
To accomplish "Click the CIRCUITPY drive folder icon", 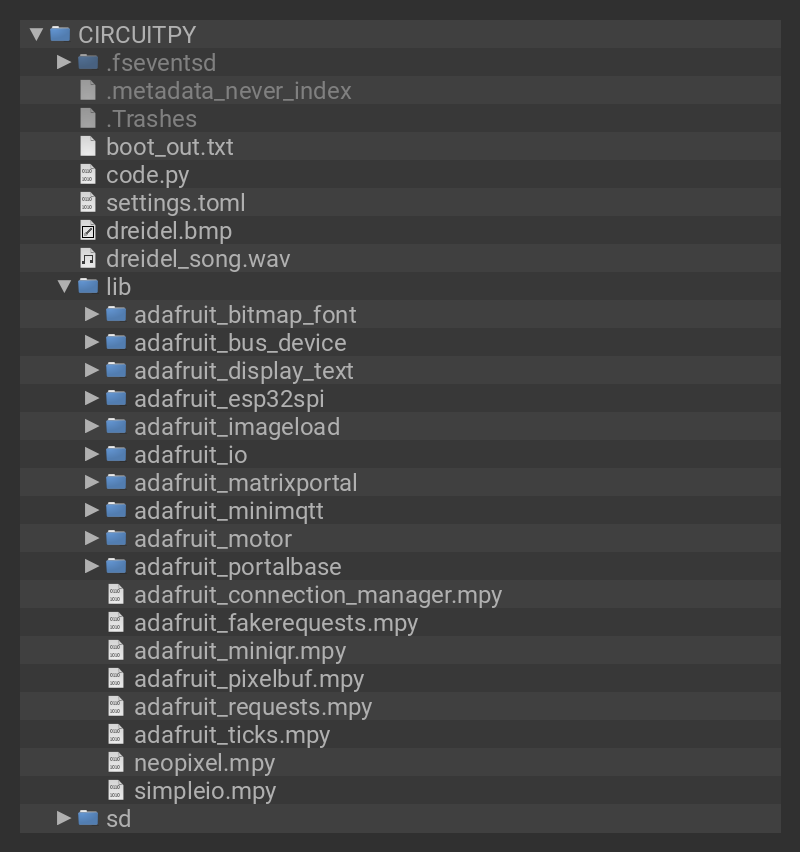I will pos(60,34).
